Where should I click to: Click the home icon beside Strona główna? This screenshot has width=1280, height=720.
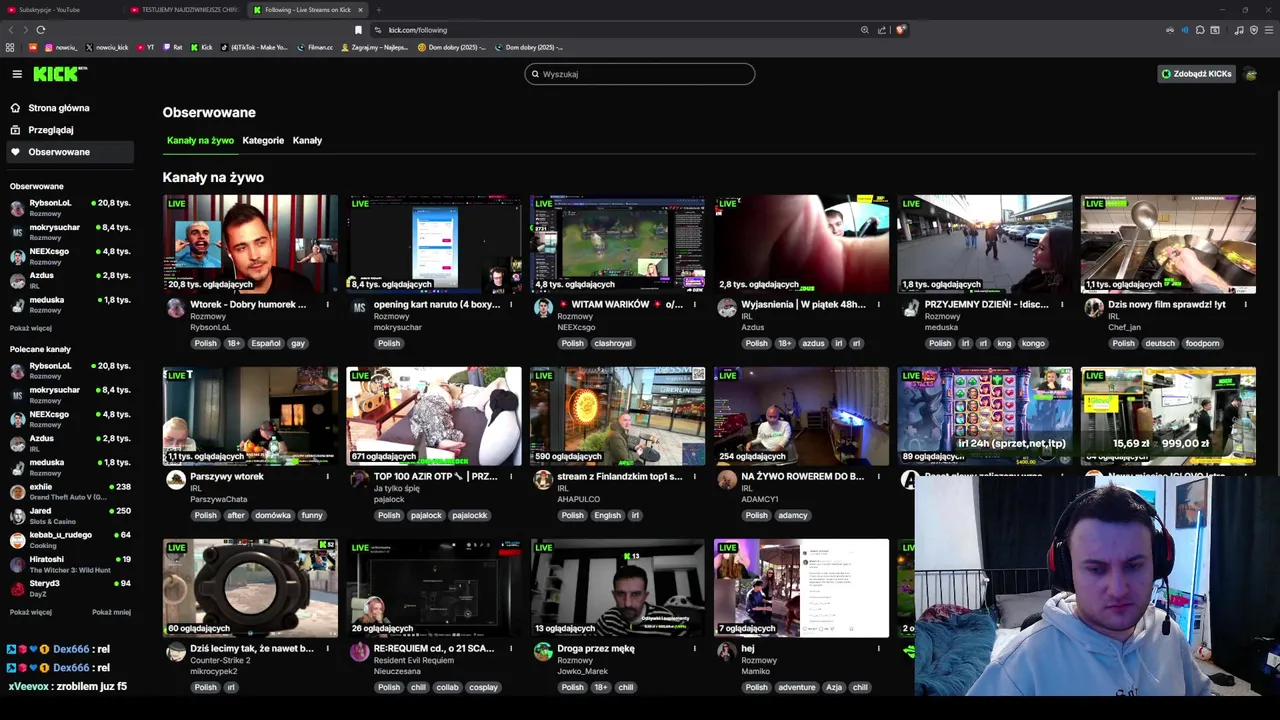(15, 108)
